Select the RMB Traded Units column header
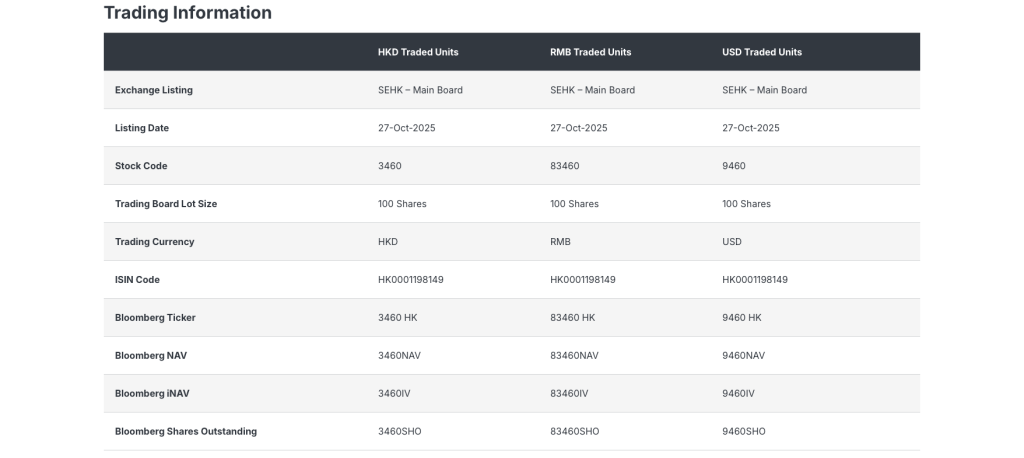 pyautogui.click(x=590, y=52)
